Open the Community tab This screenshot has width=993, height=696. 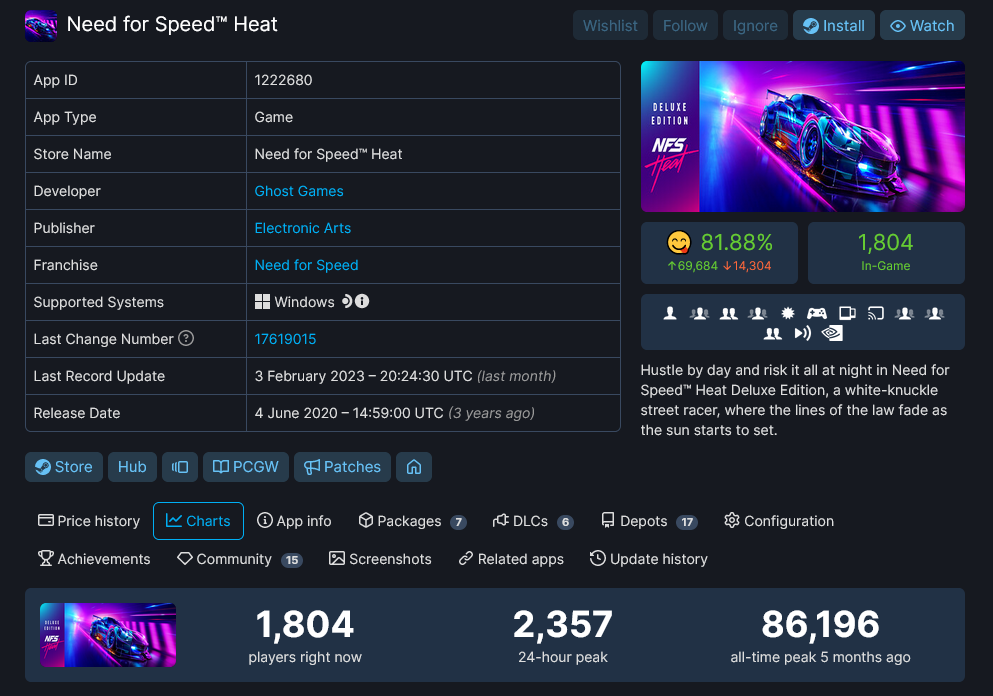239,559
